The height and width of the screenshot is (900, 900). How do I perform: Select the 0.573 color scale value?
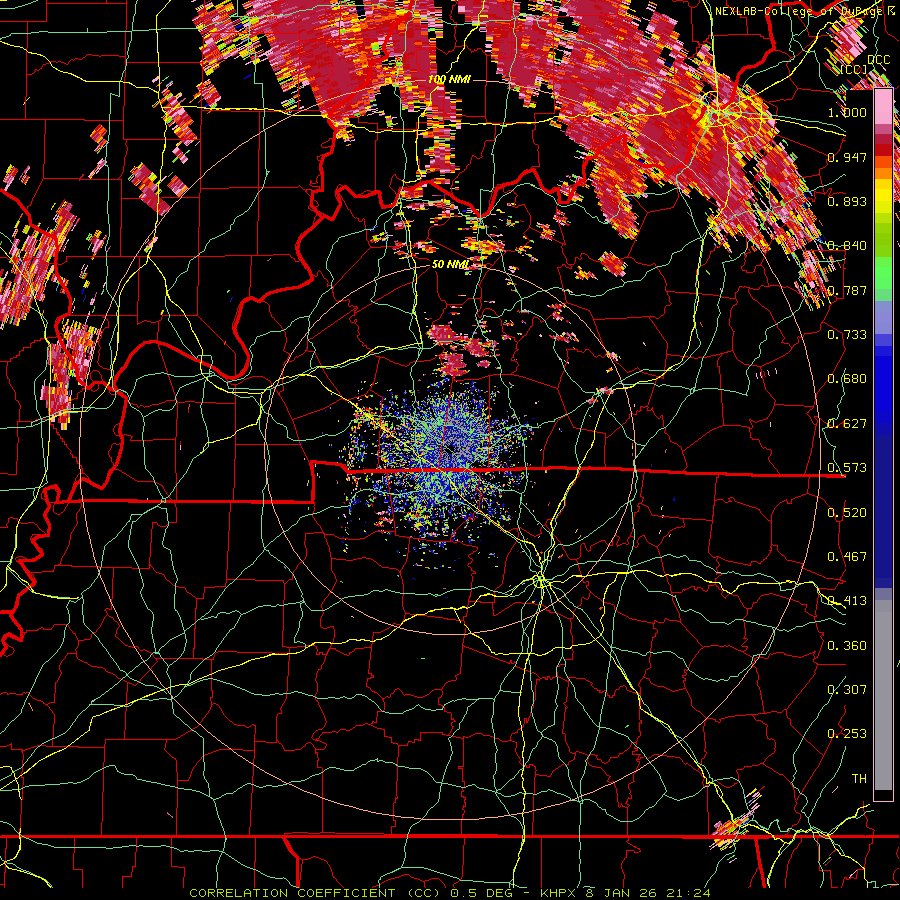(847, 468)
